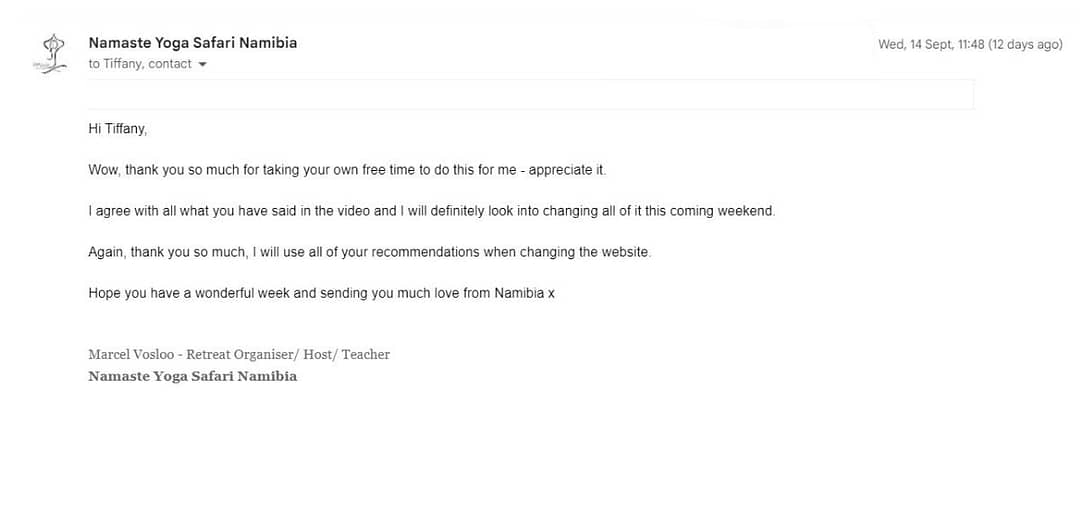
Task: Click the 'Hi Tiffany,' greeting line
Action: [x=118, y=129]
